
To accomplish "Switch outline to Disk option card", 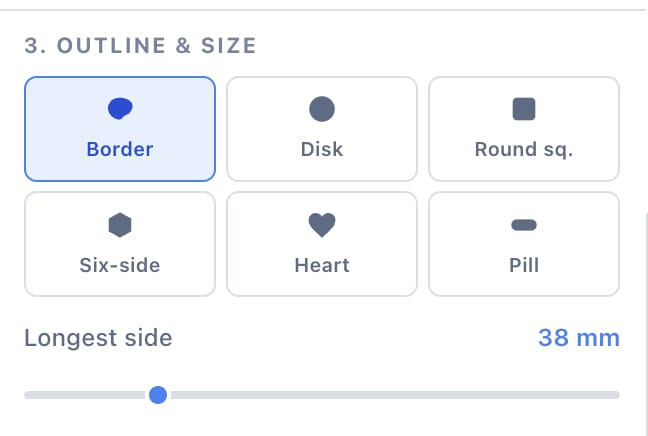I will pos(322,129).
